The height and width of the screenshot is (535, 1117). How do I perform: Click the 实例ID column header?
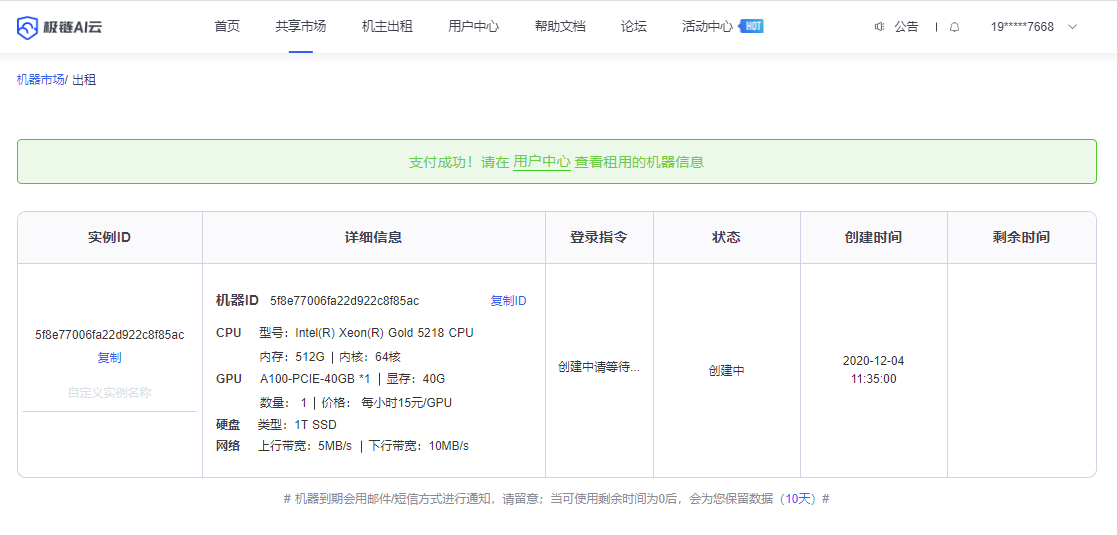click(x=110, y=237)
